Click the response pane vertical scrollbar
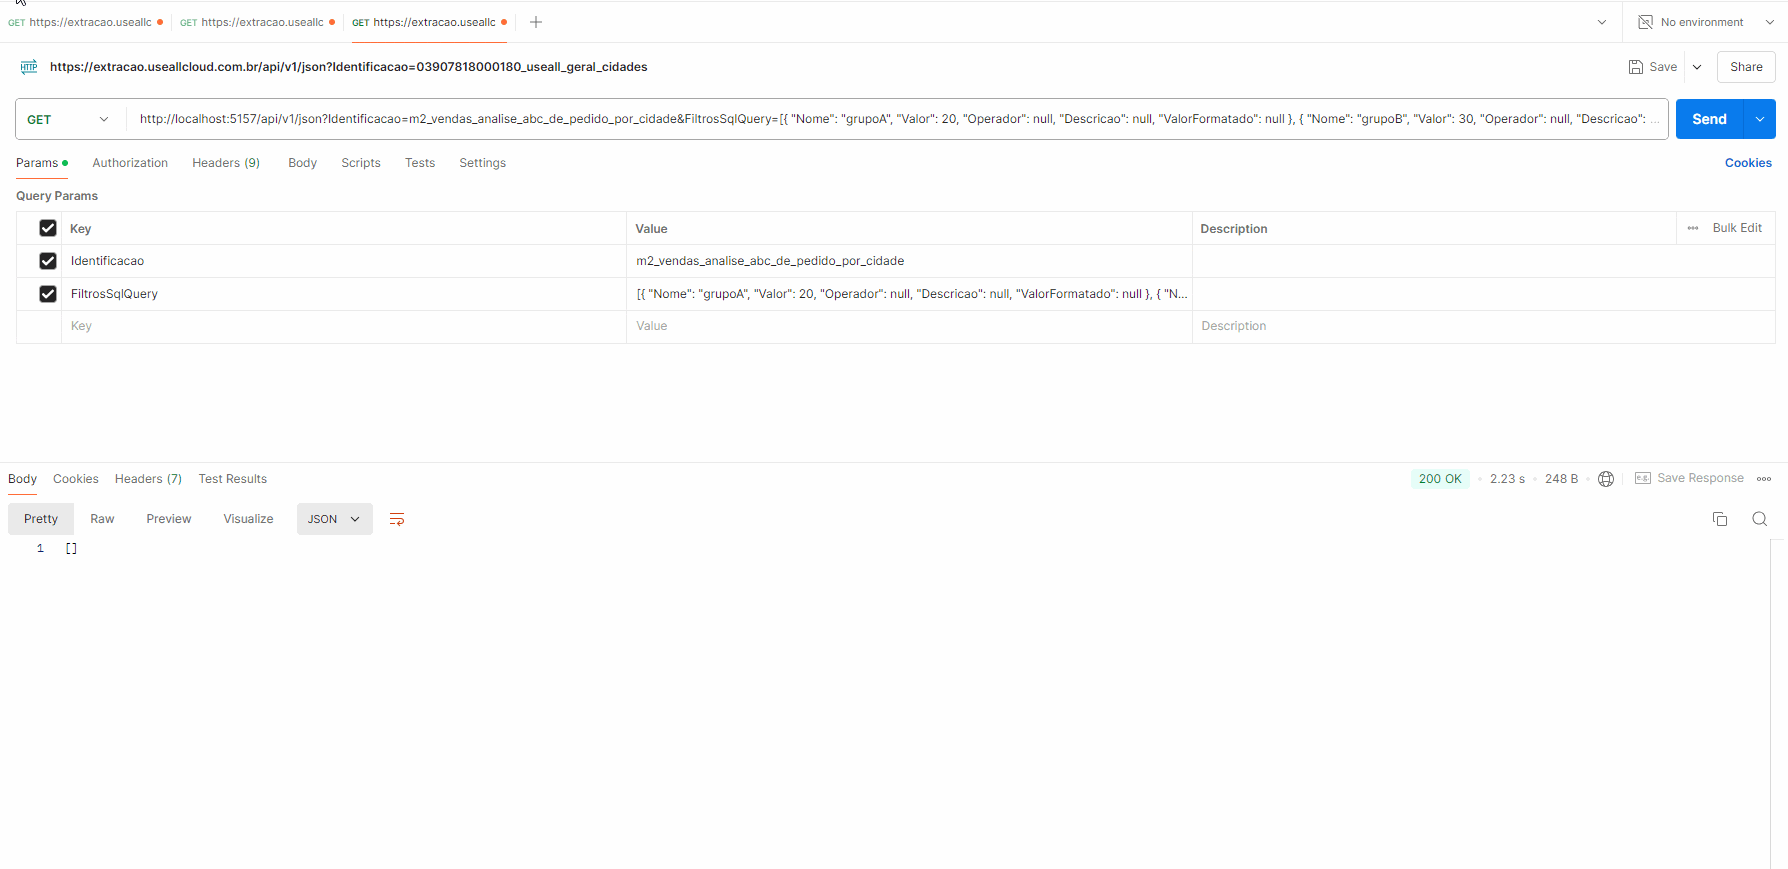This screenshot has height=869, width=1788. click(1777, 700)
